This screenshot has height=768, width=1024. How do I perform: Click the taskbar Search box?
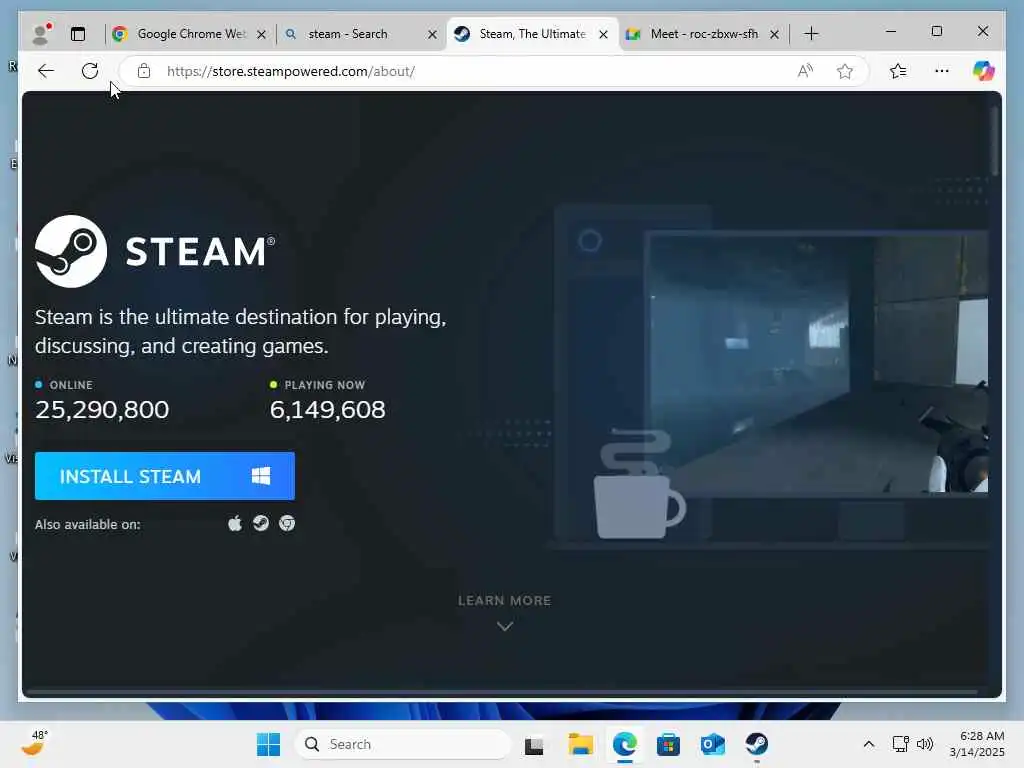[402, 744]
